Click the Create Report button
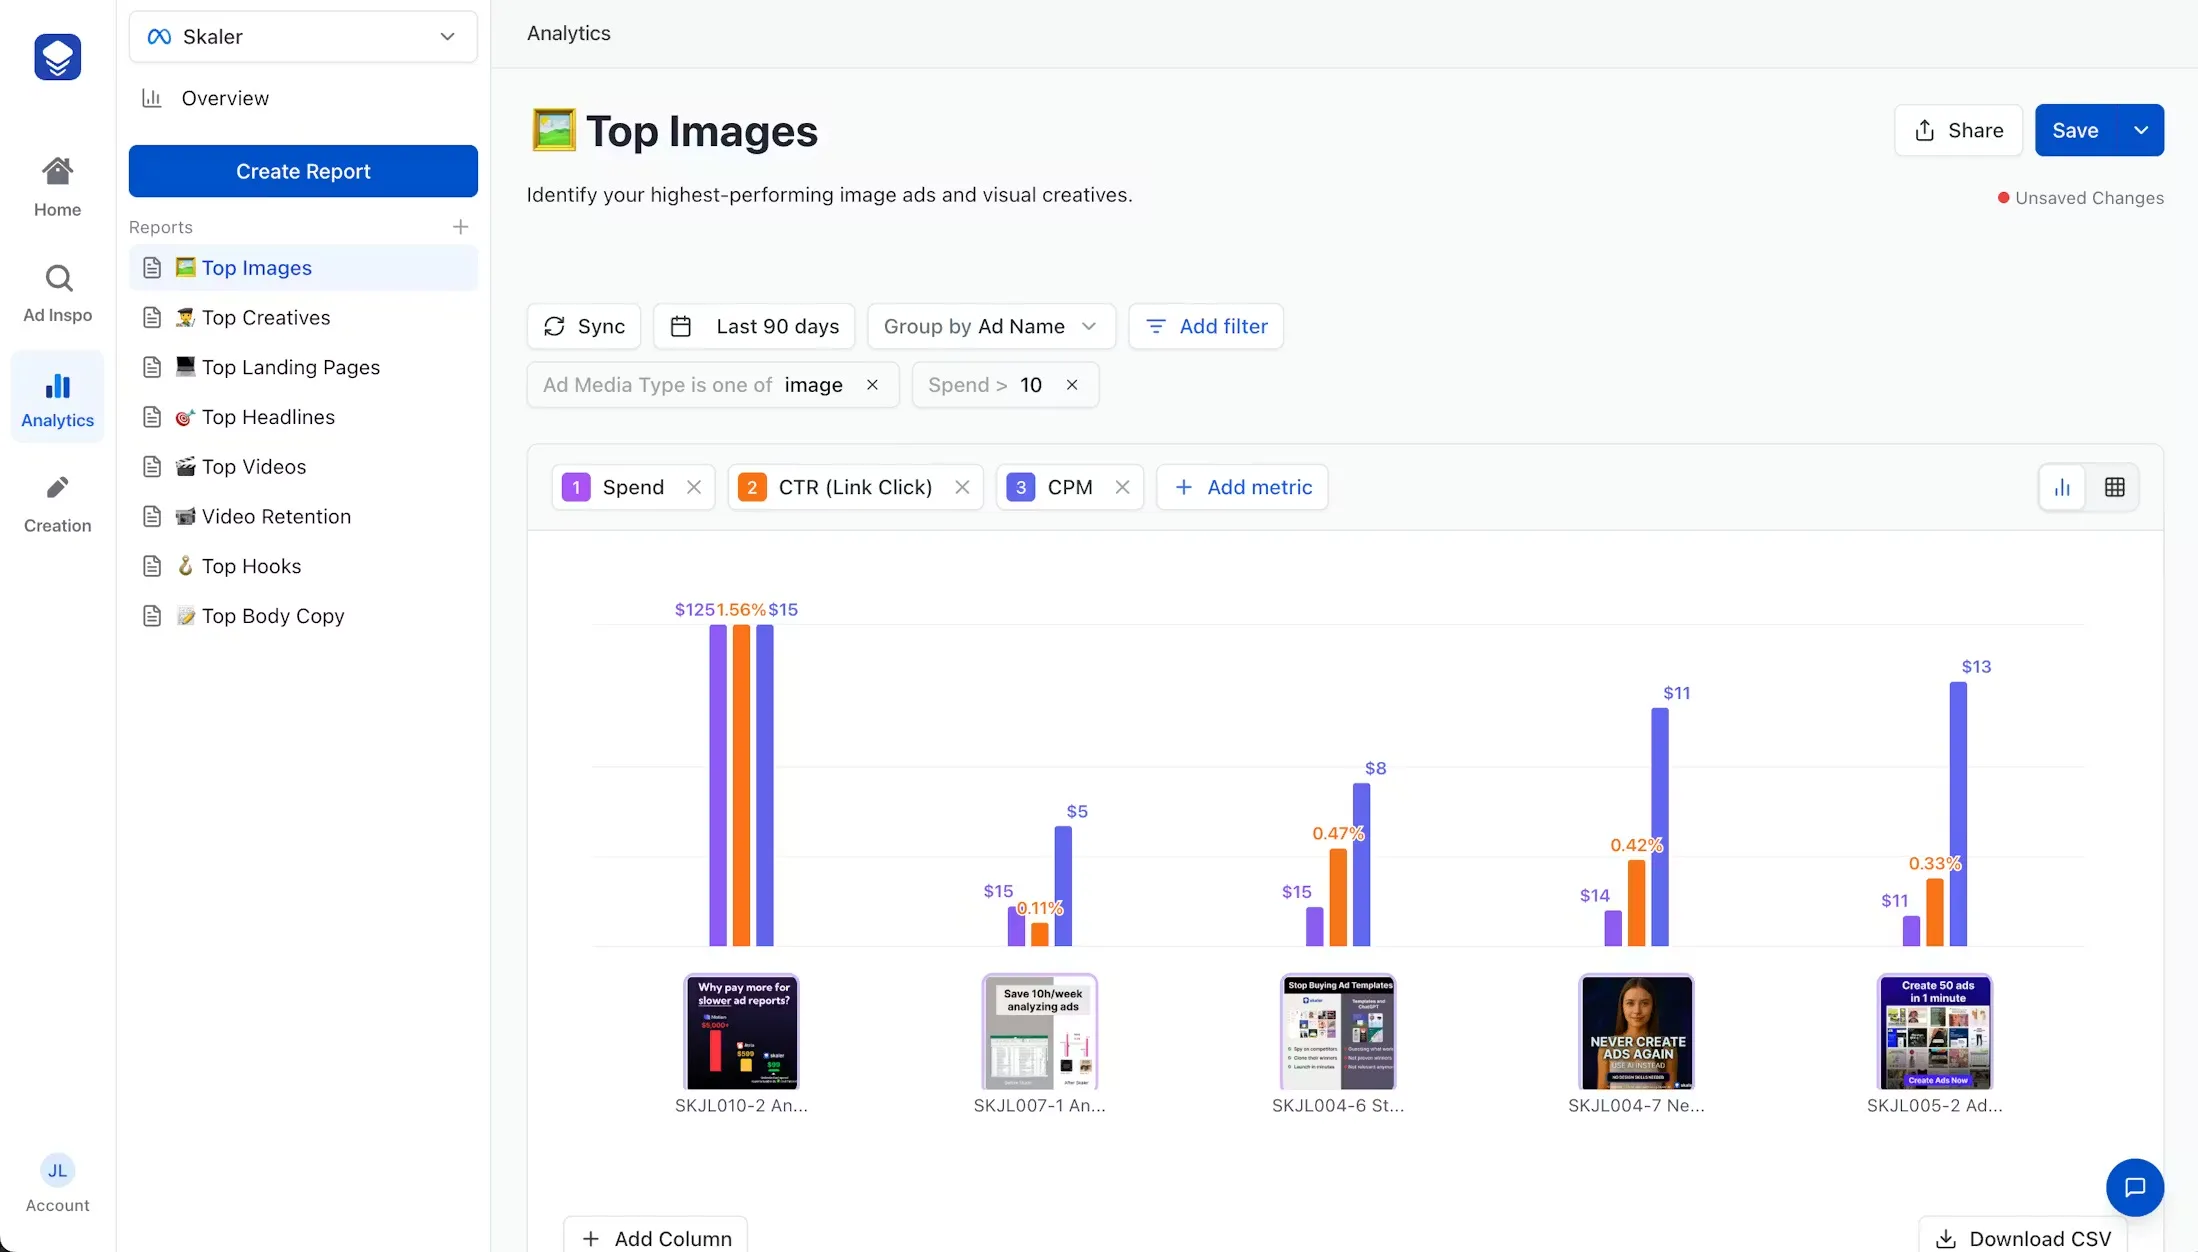This screenshot has width=2198, height=1252. tap(303, 171)
